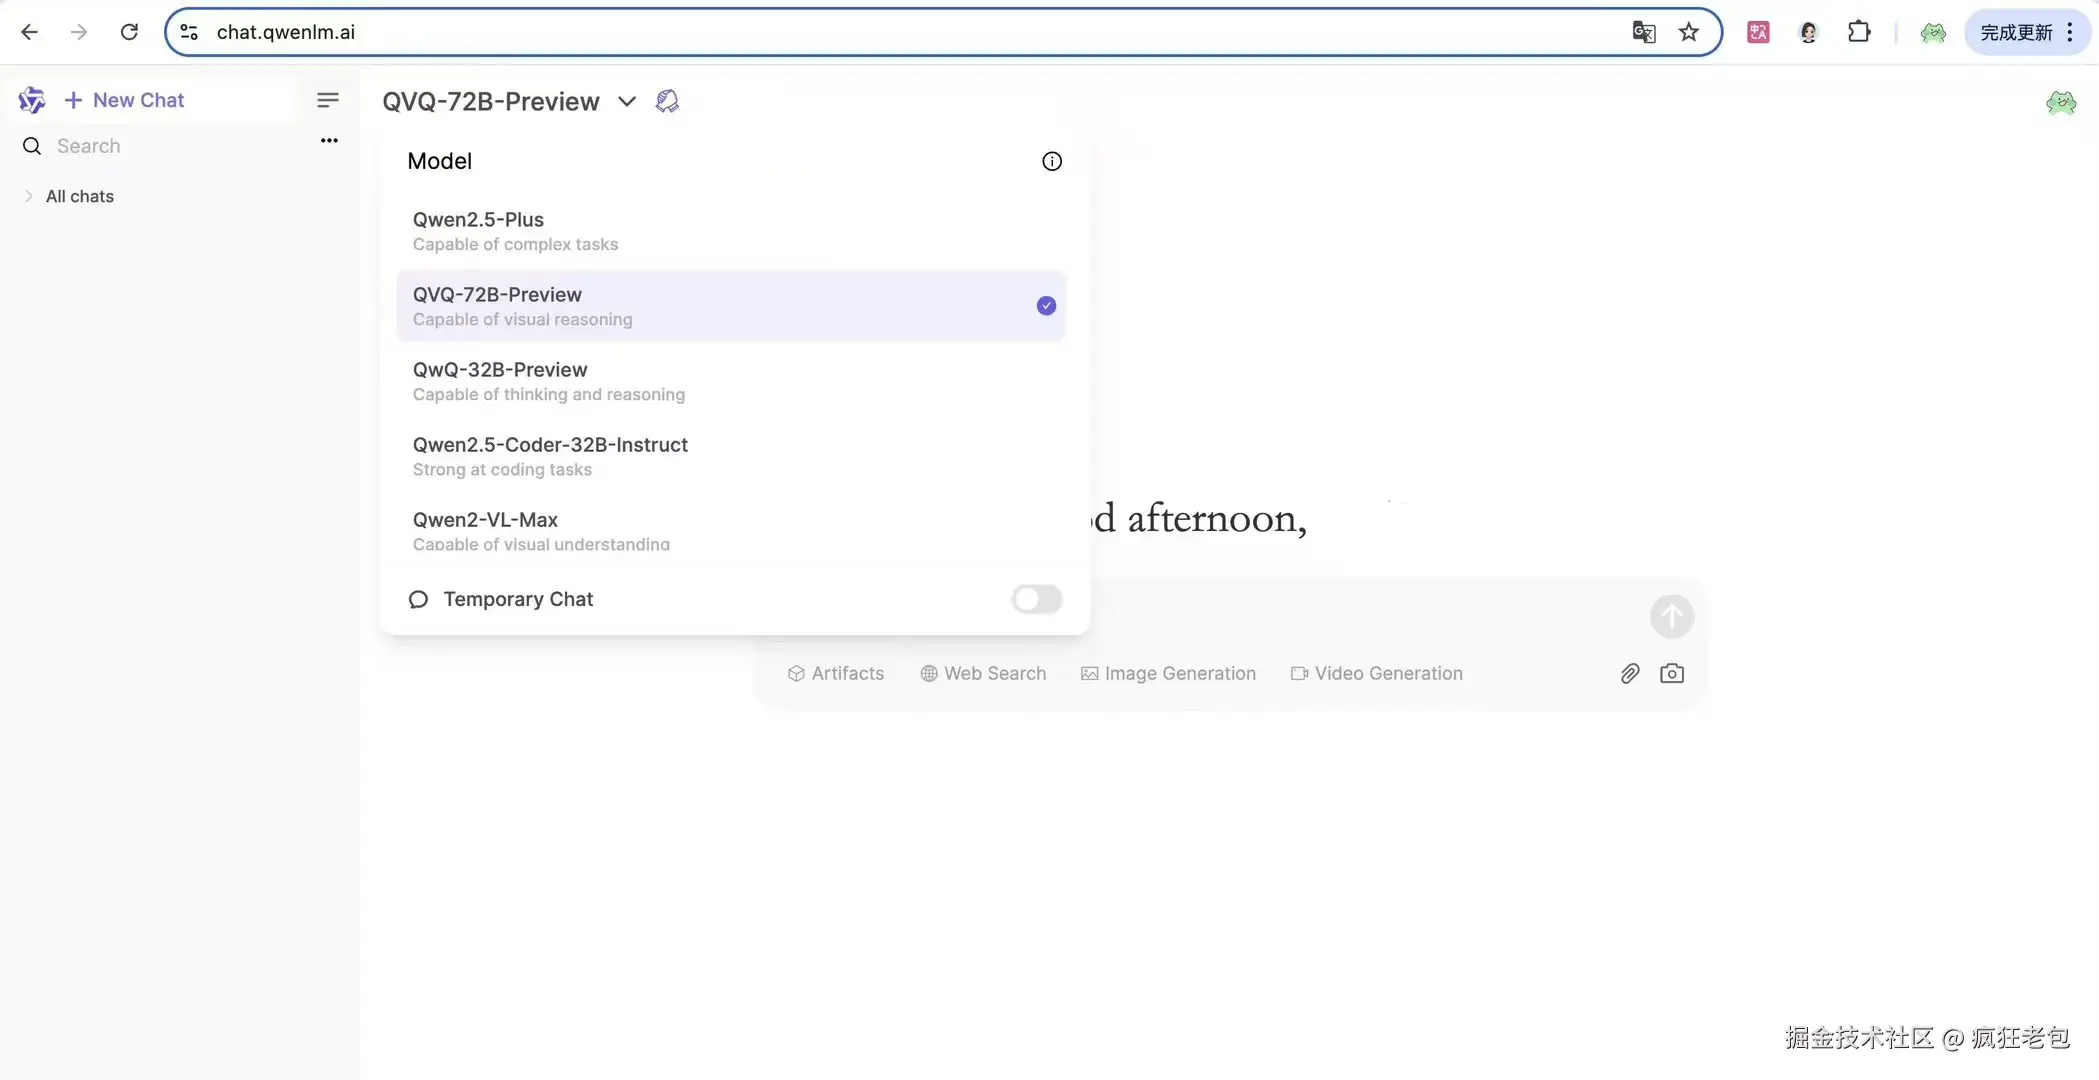The image size is (2099, 1080).
Task: Enable Web Search option
Action: (x=983, y=674)
